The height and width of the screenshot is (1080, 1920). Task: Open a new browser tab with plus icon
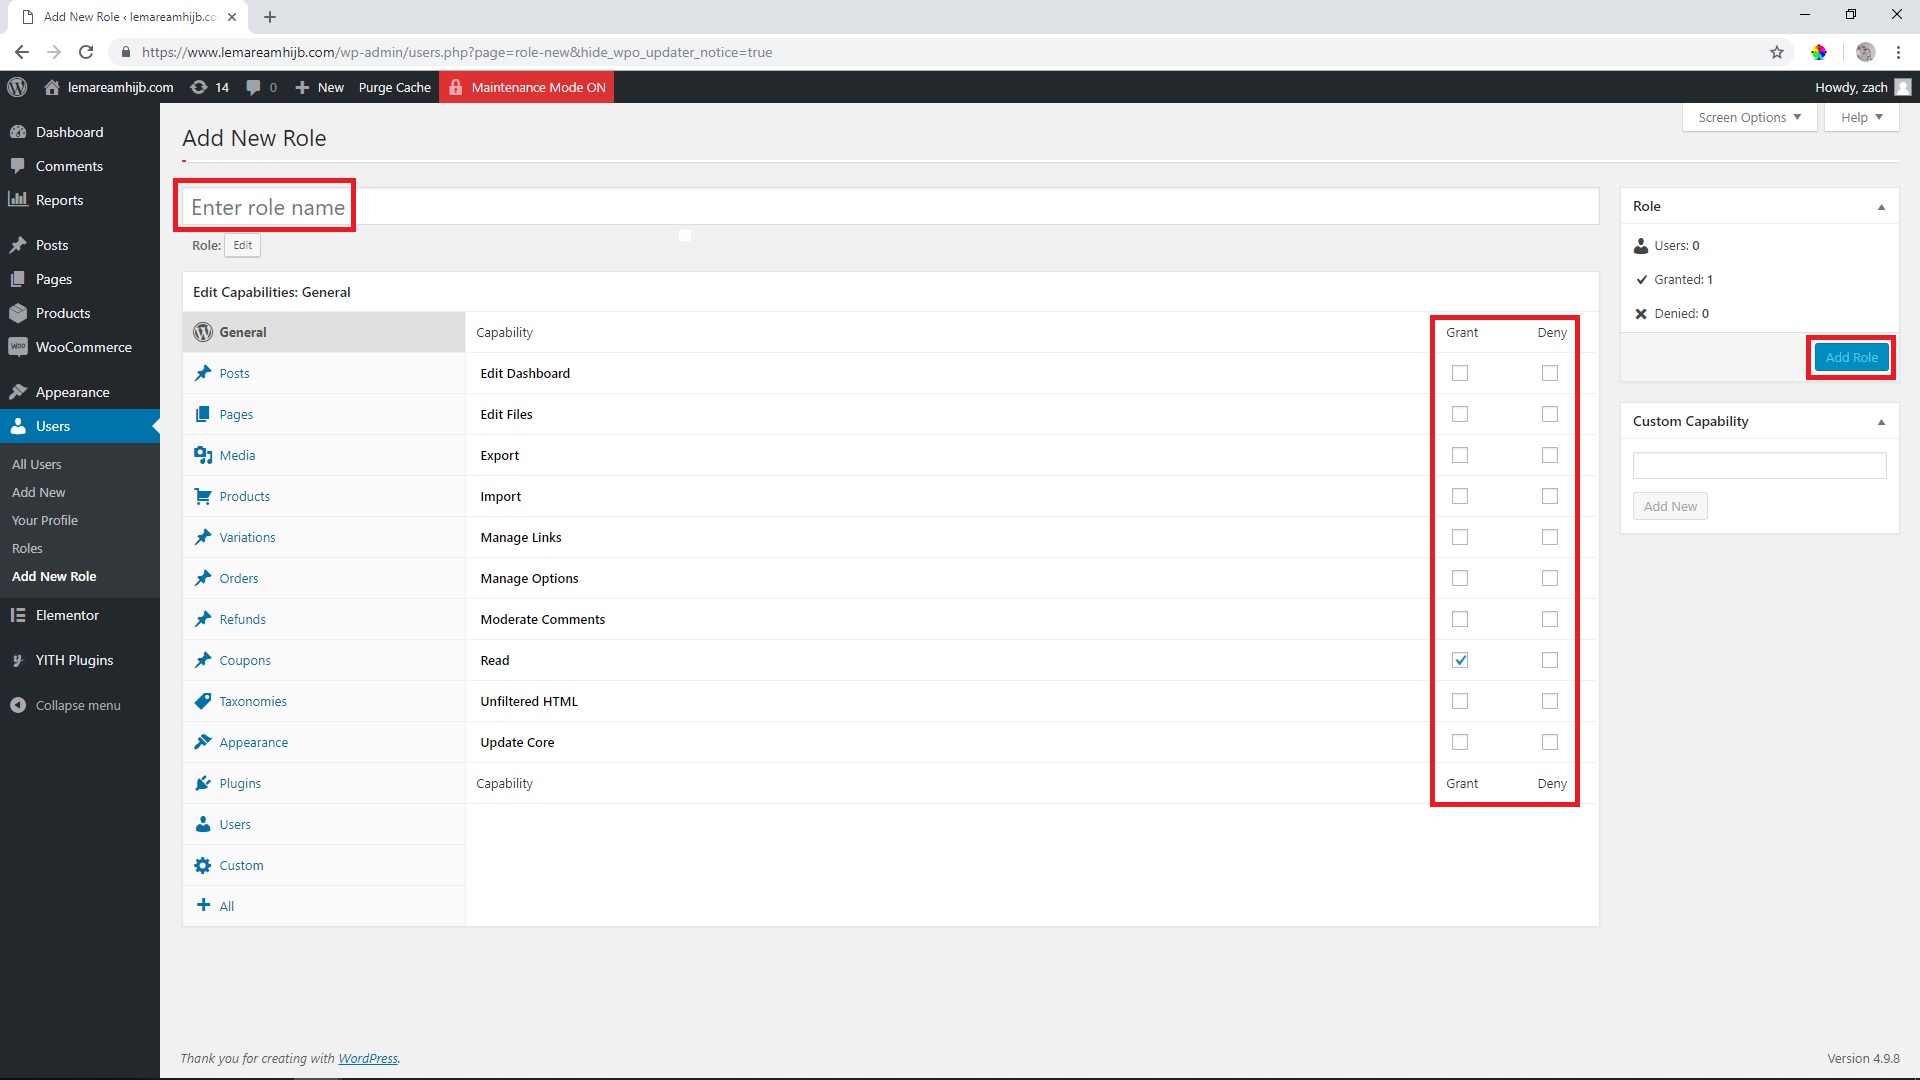pyautogui.click(x=270, y=17)
